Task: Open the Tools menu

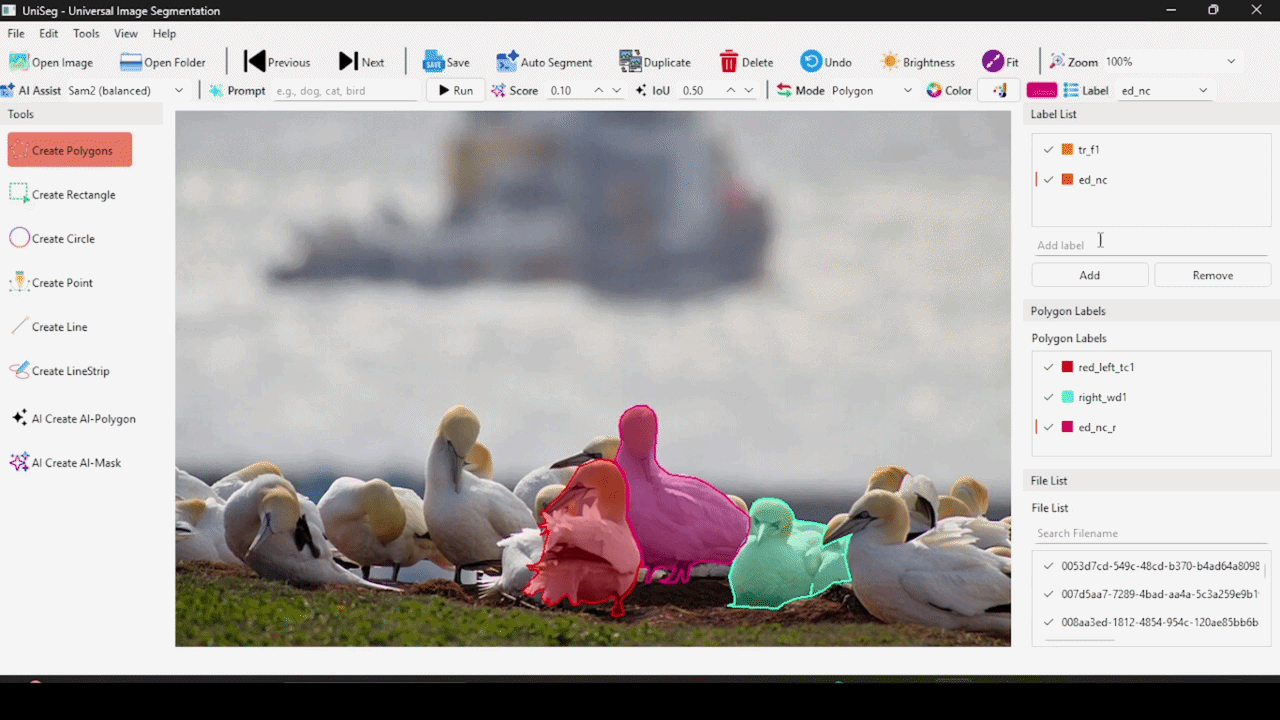Action: click(86, 34)
